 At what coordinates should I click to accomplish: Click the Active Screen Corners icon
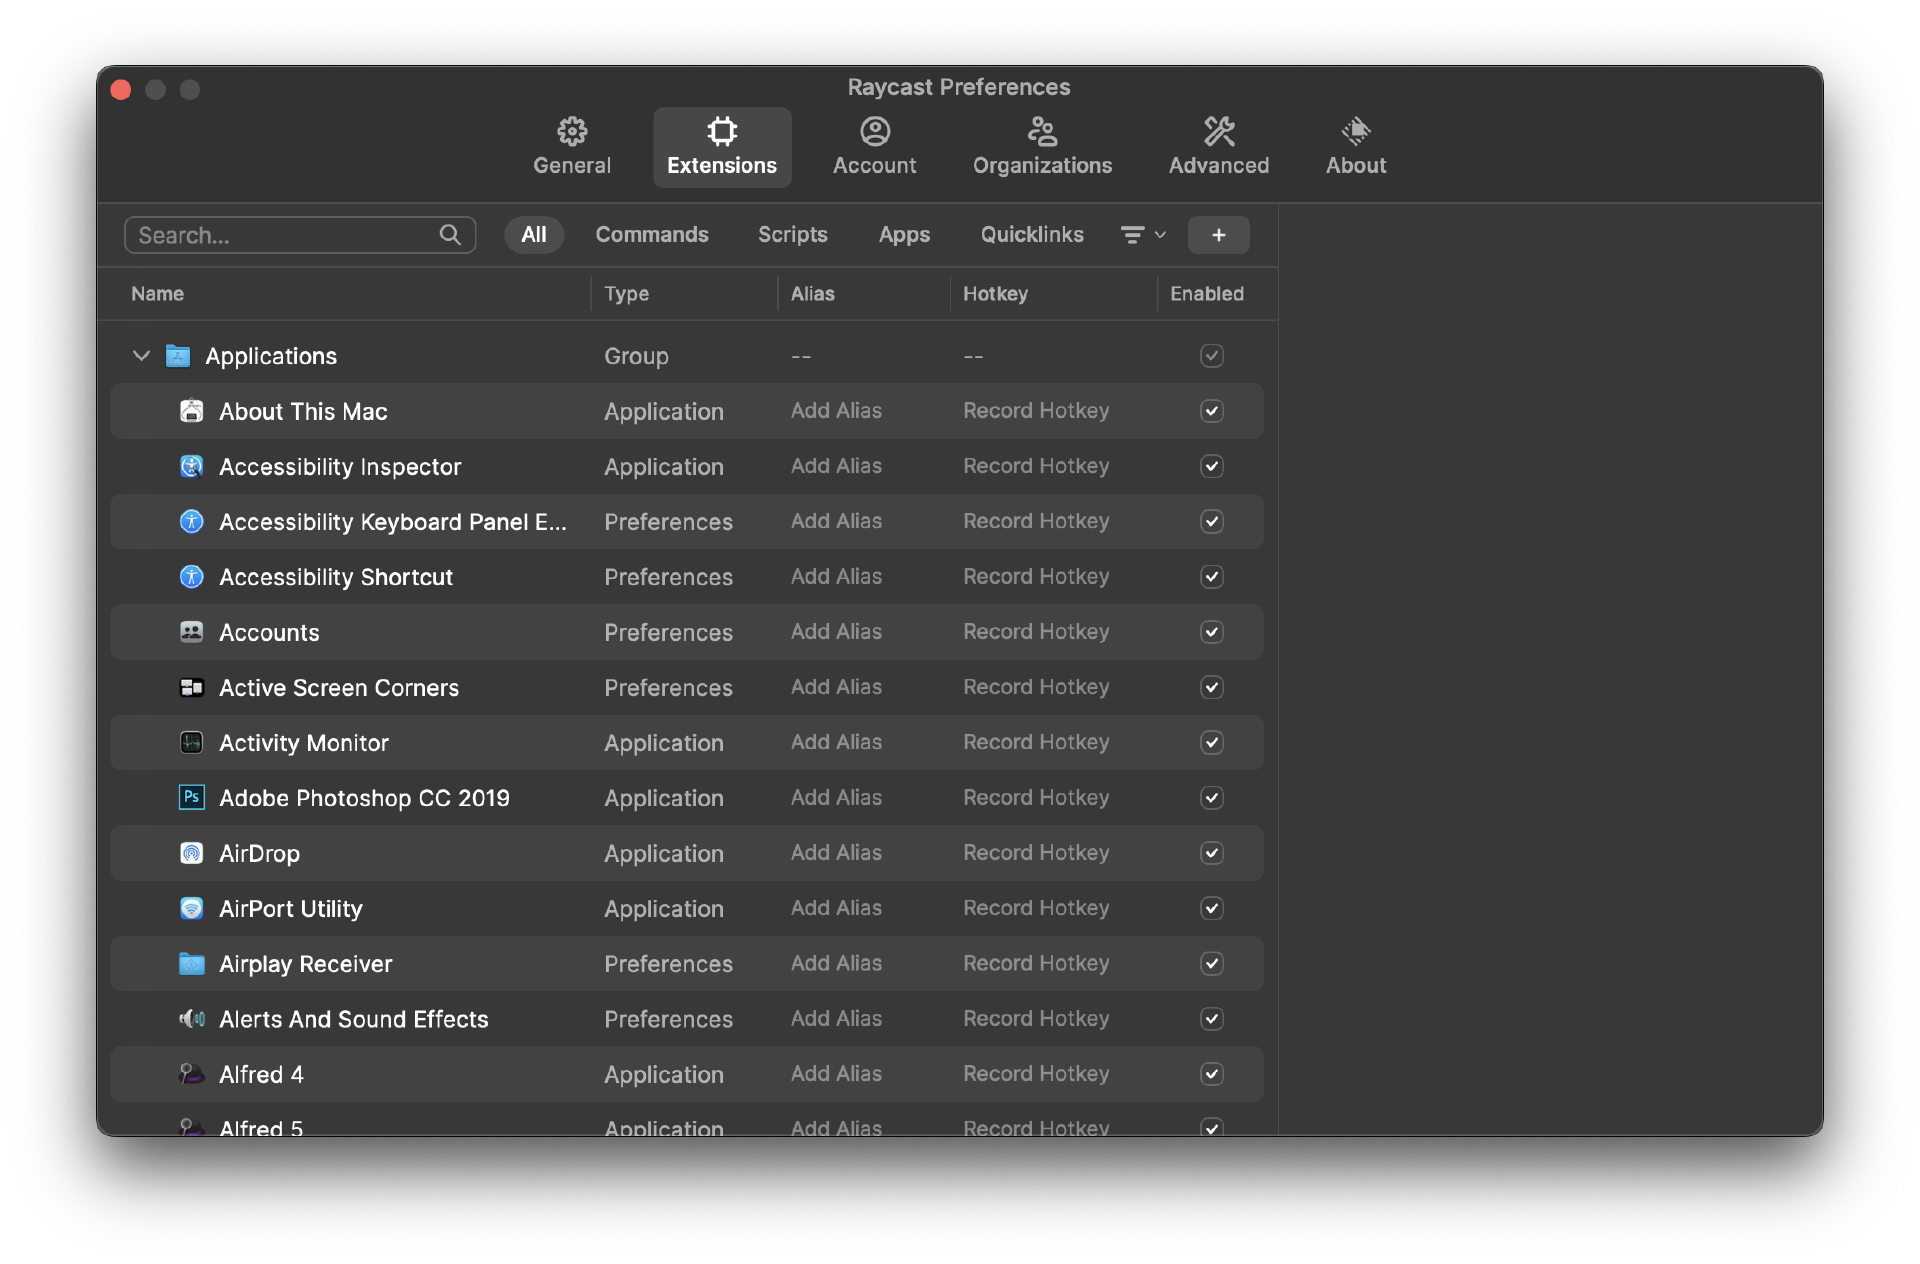pos(191,687)
